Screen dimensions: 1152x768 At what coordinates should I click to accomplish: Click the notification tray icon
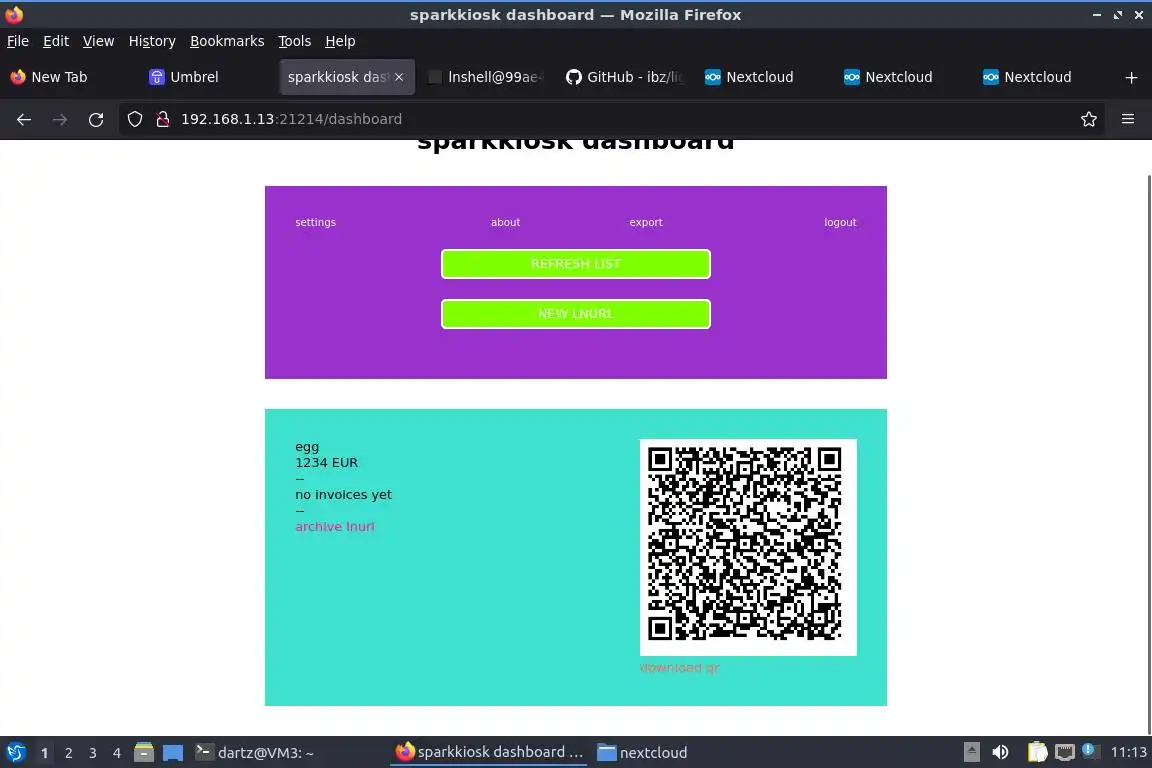coord(1090,751)
